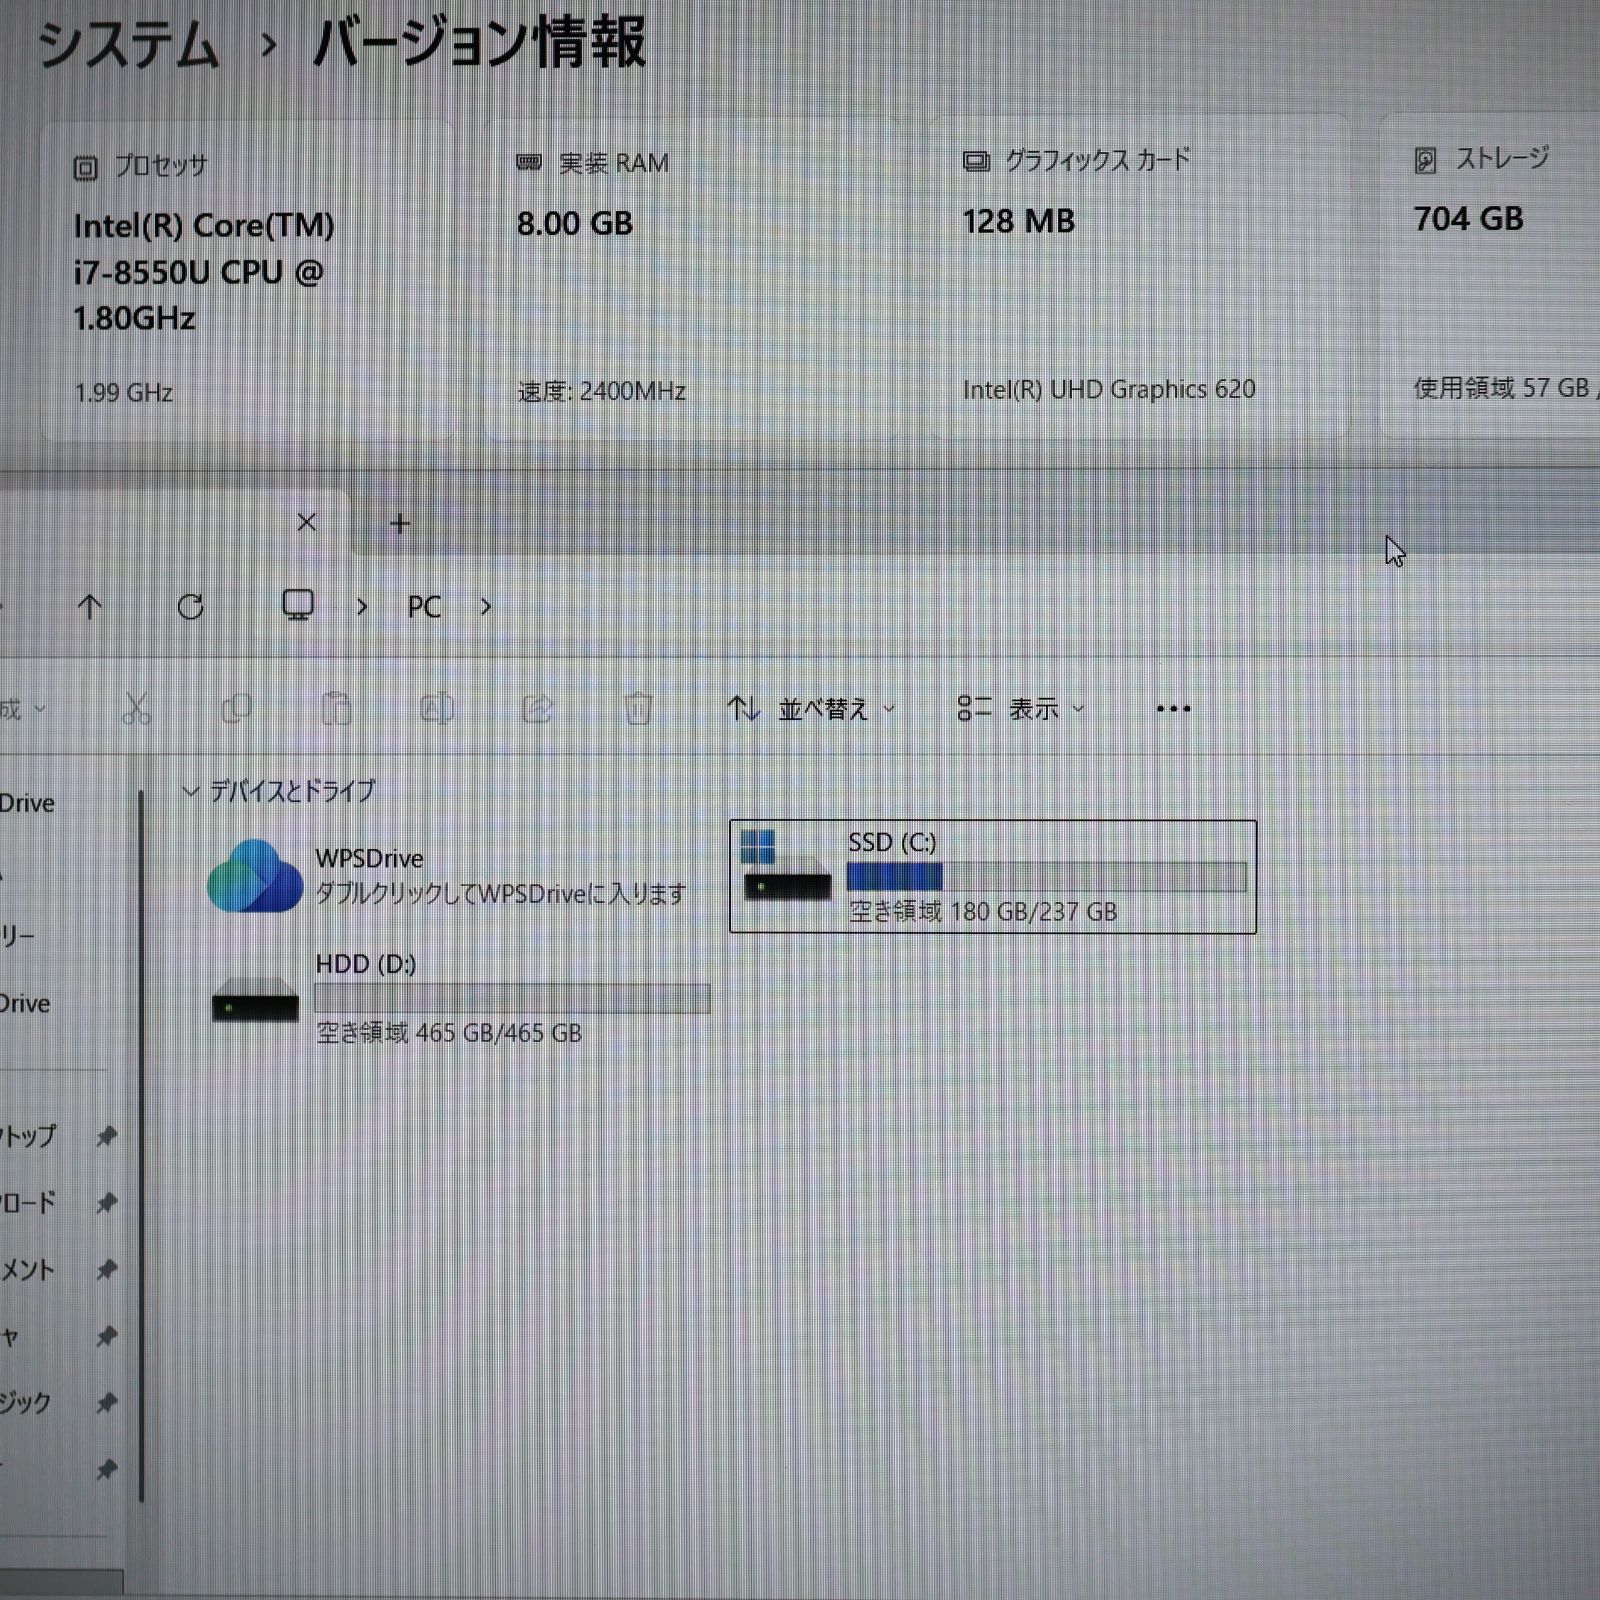Go back to システム settings breadcrumb
1600x1600 pixels.
point(128,45)
